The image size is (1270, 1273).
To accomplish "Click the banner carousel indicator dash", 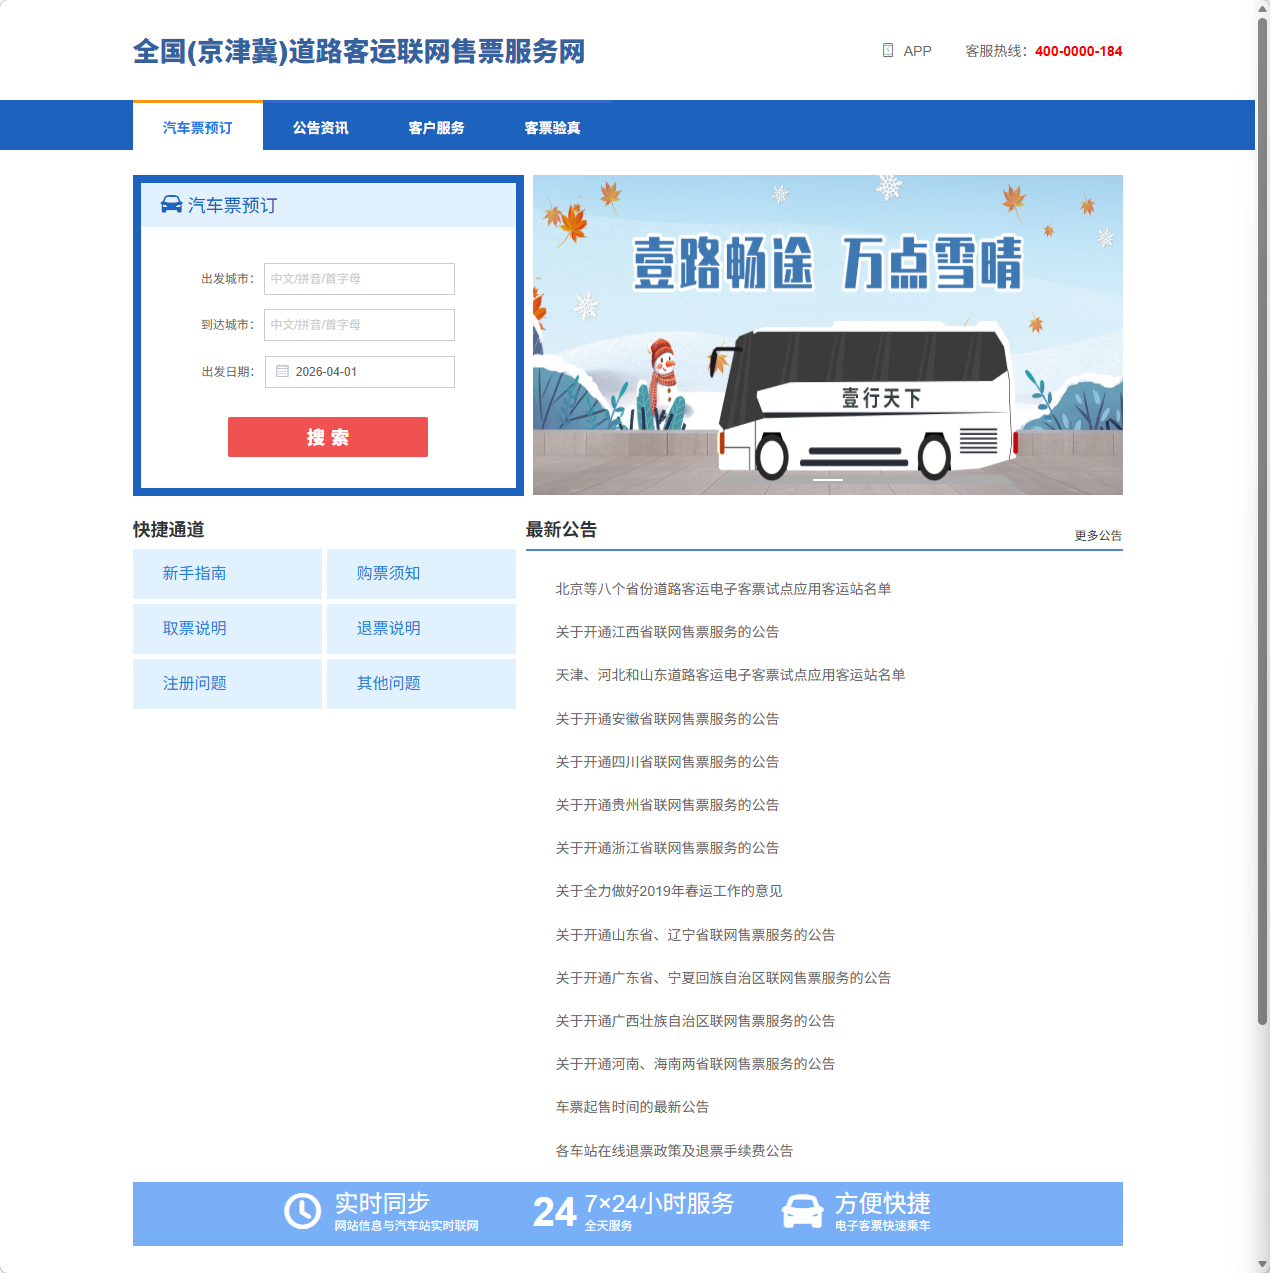I will [827, 480].
